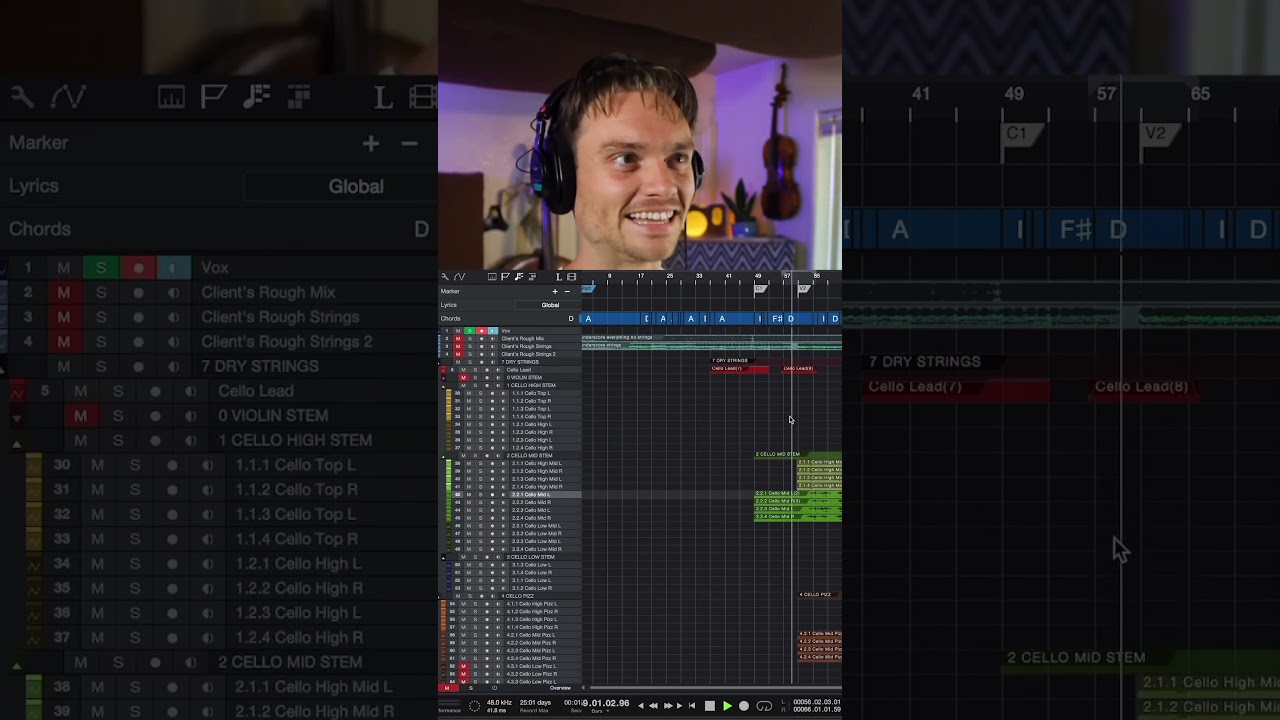Click the Rewind double-arrow button

click(x=653, y=706)
